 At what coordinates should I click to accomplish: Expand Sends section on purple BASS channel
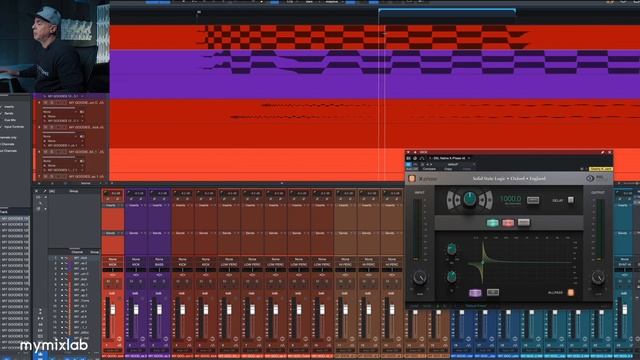[x=159, y=233]
